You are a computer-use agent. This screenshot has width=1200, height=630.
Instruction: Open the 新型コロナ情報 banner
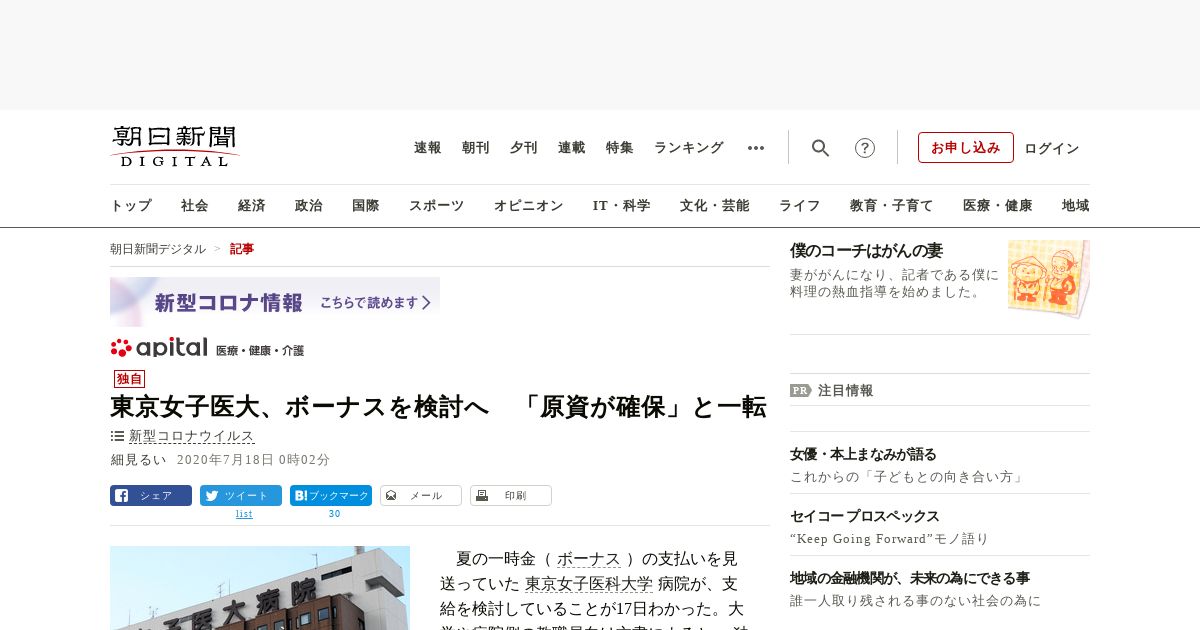coord(275,302)
